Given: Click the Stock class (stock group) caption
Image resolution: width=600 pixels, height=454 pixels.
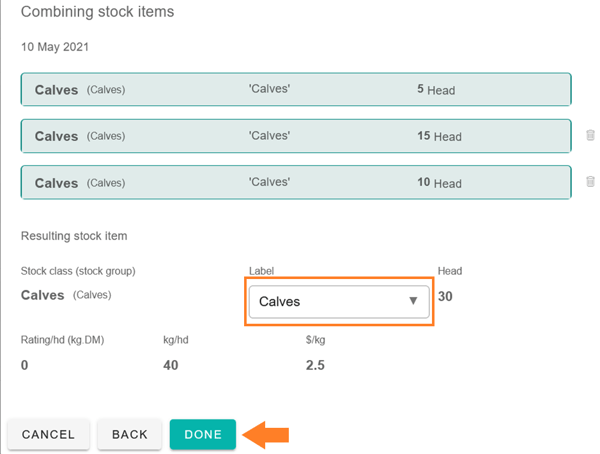Looking at the screenshot, I should point(78,271).
